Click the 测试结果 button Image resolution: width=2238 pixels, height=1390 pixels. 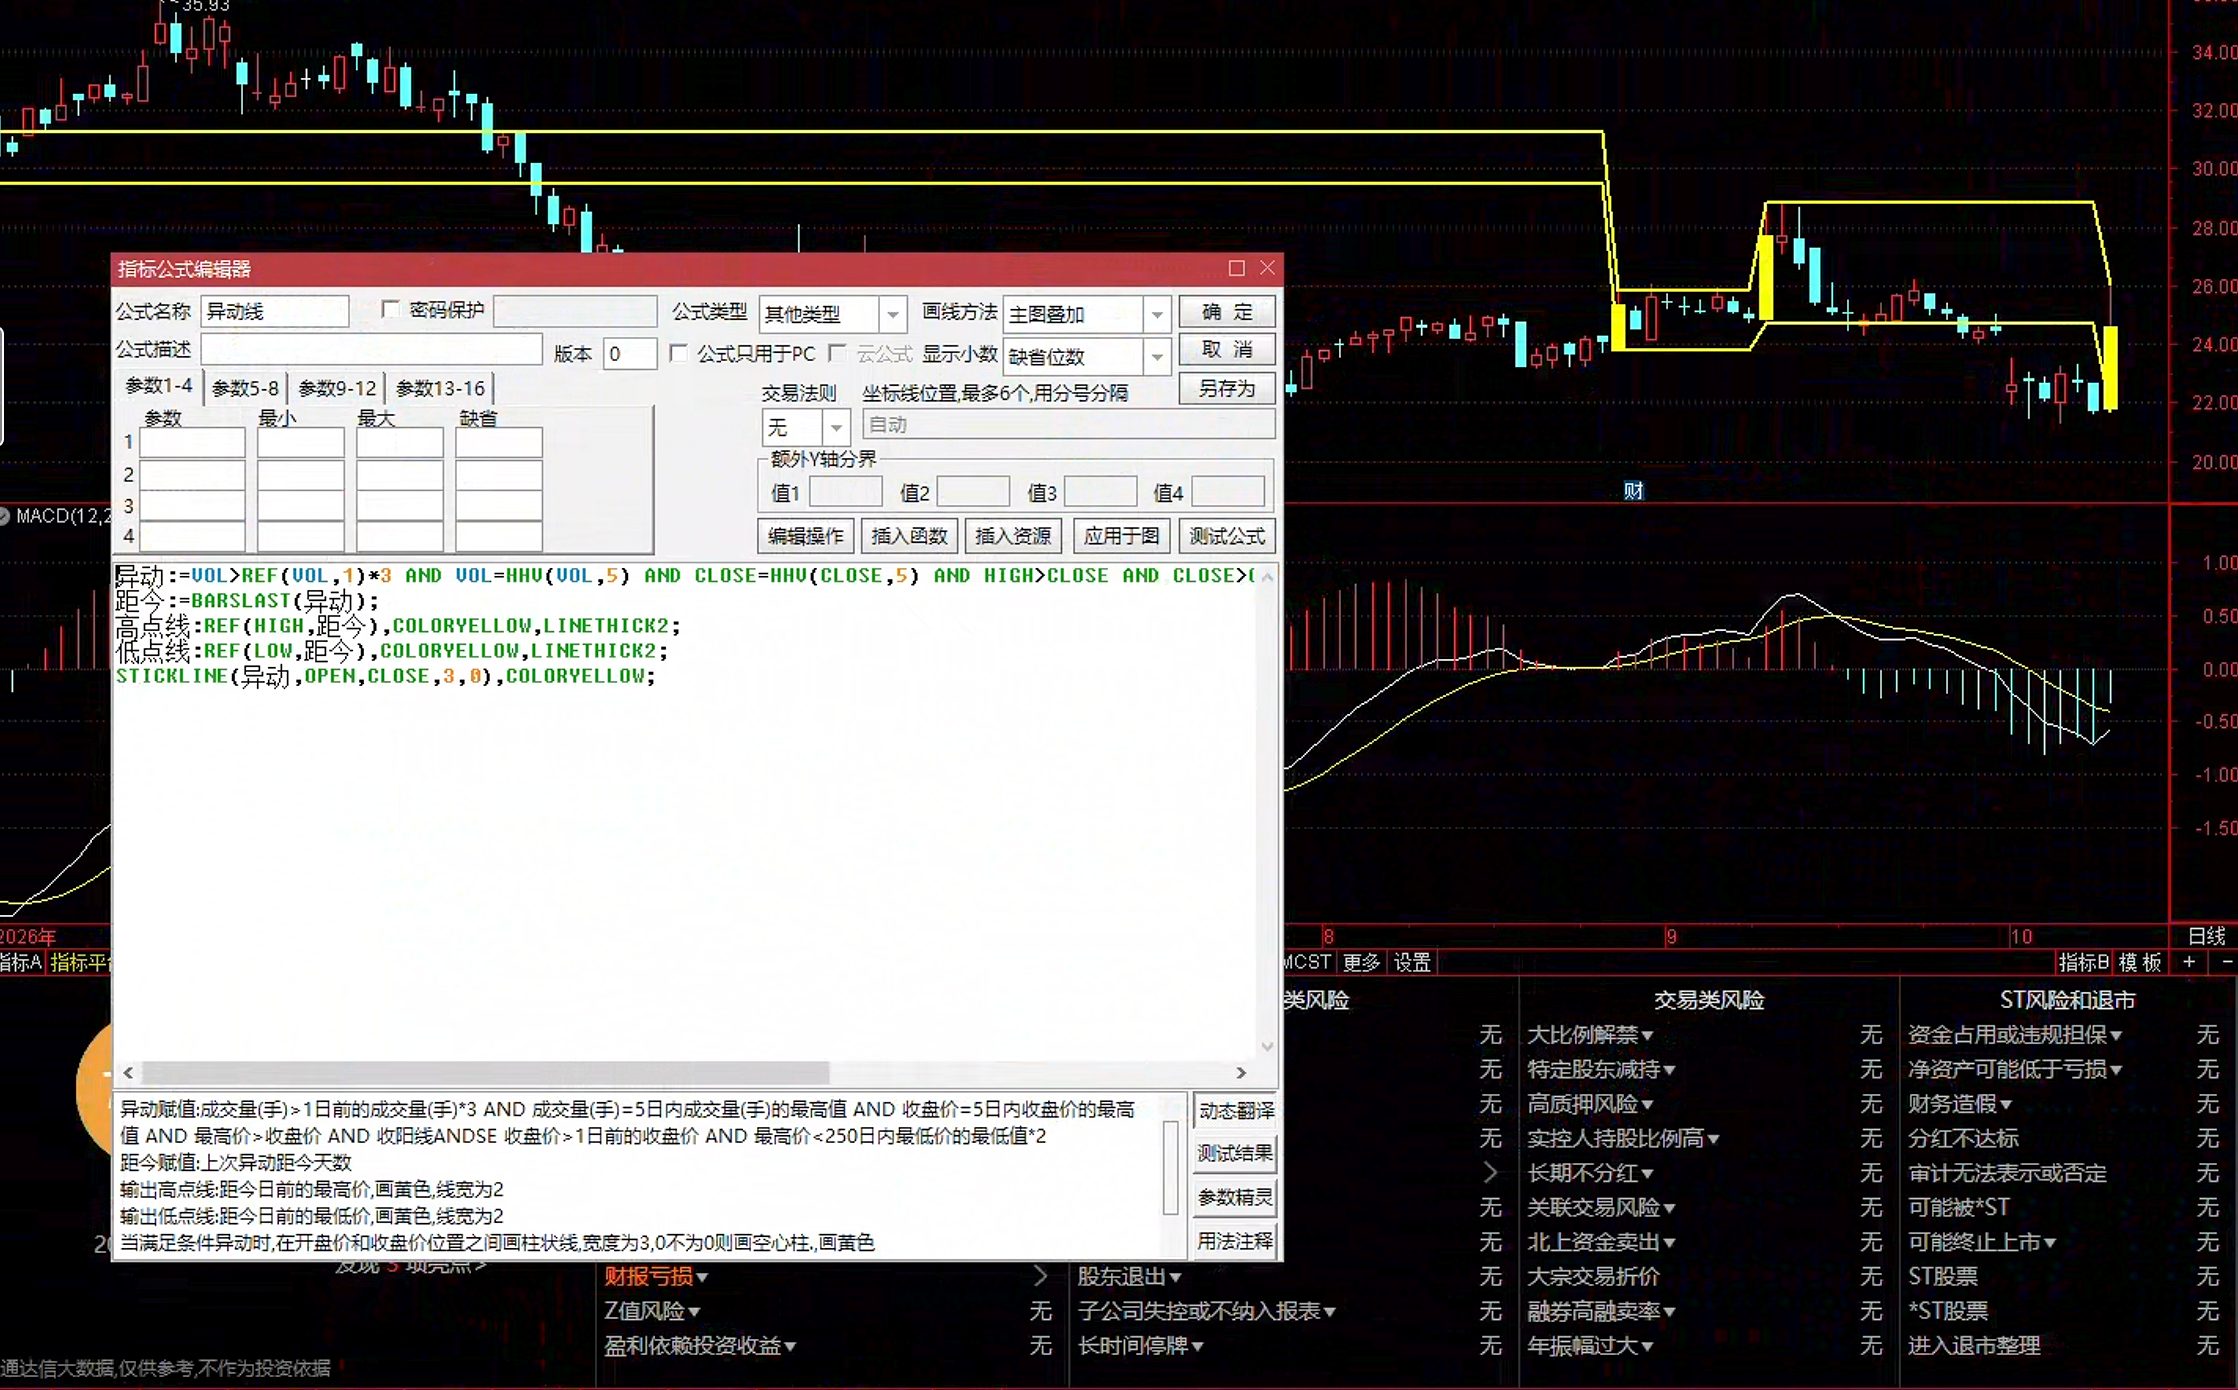coord(1236,1154)
